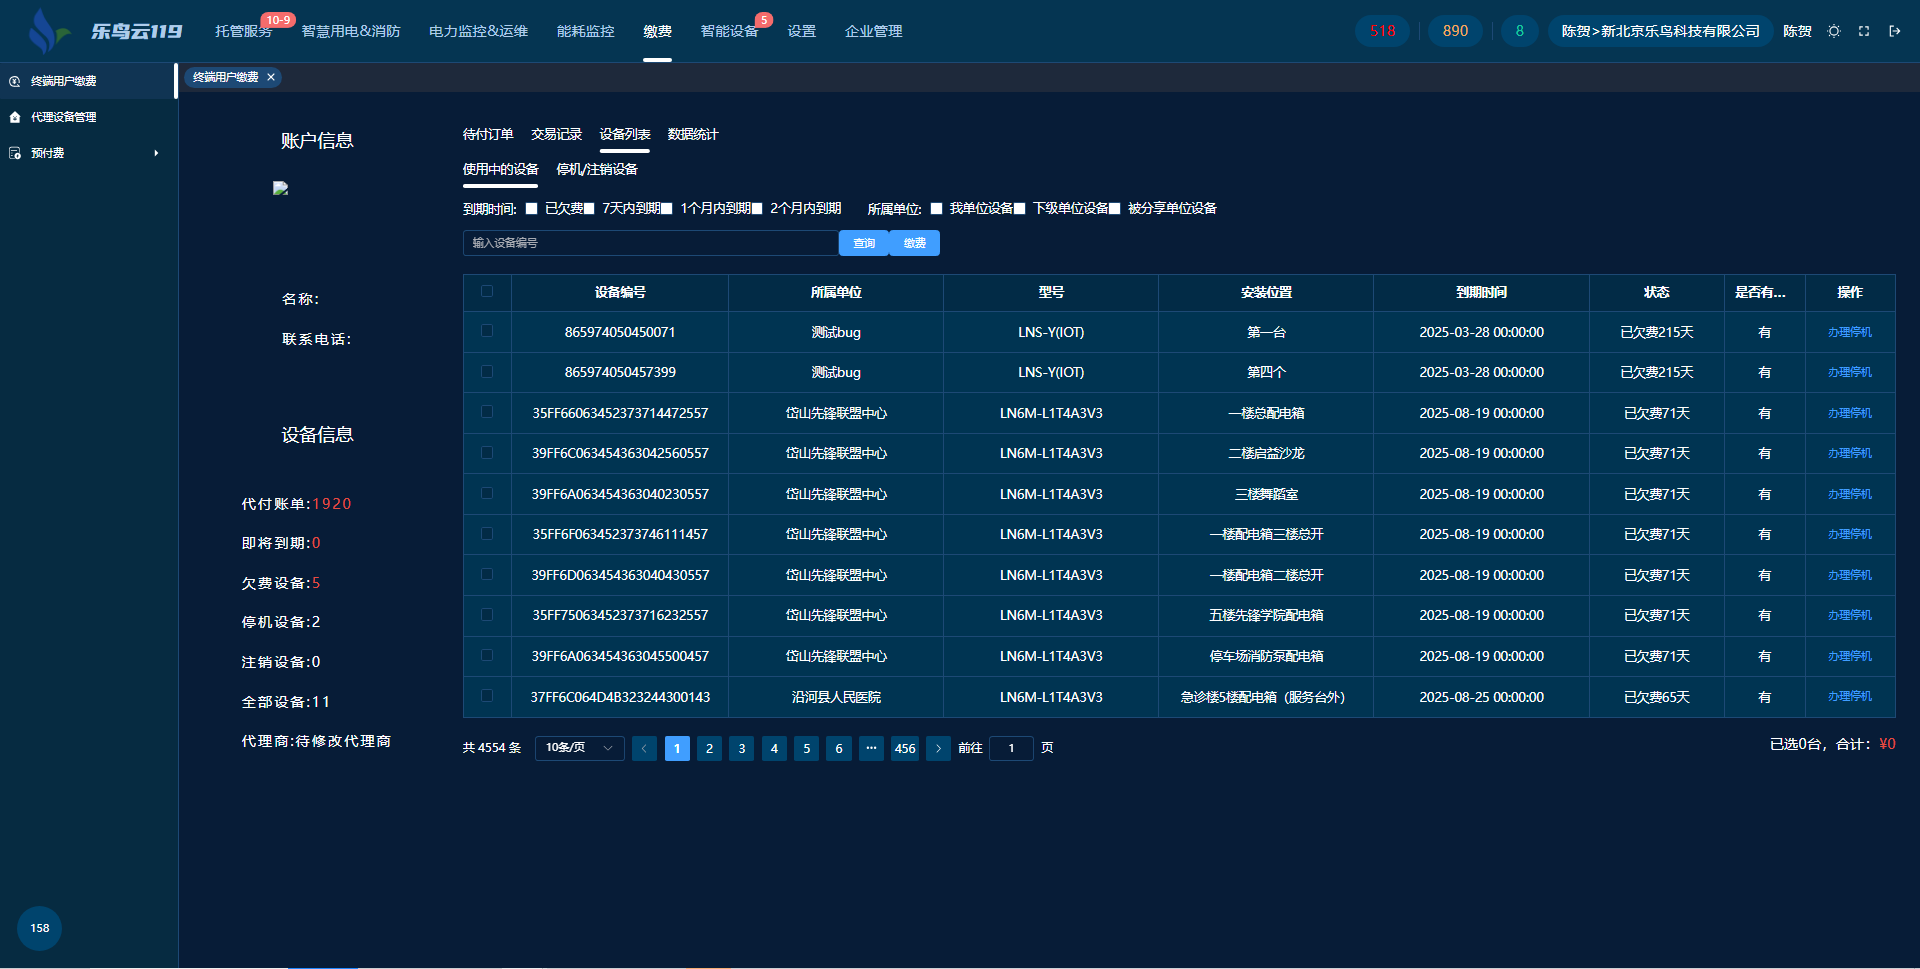Click the pagination ellipsis for more pages
Viewport: 1920px width, 969px height.
[871, 748]
